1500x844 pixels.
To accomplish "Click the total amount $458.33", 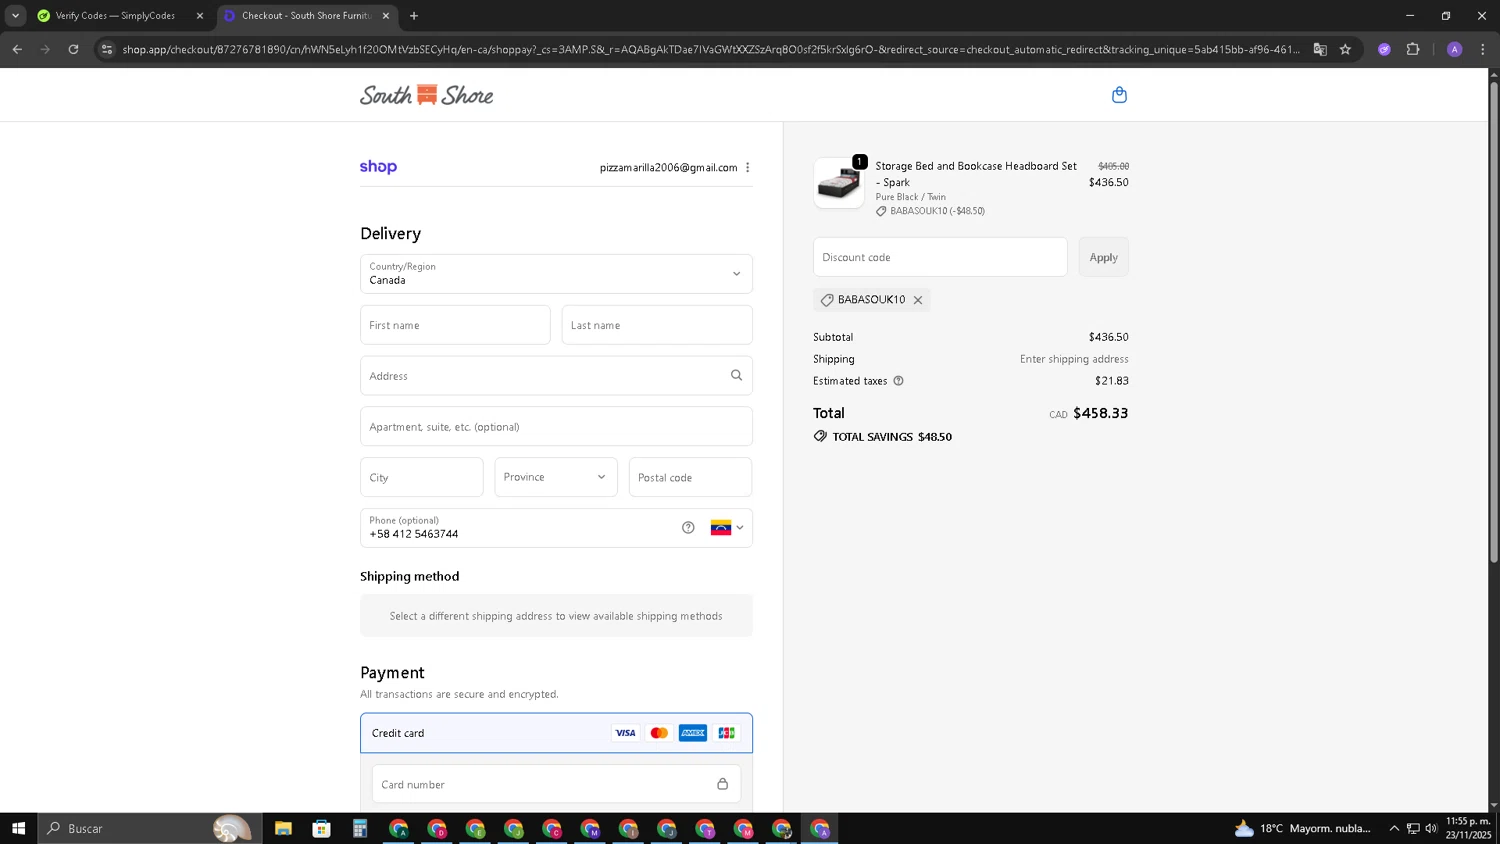I will [1100, 413].
